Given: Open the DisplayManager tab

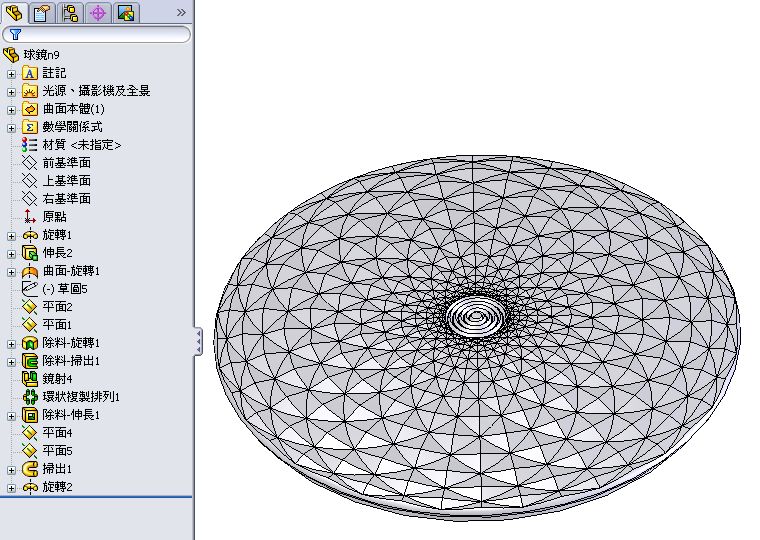Looking at the screenshot, I should point(127,13).
